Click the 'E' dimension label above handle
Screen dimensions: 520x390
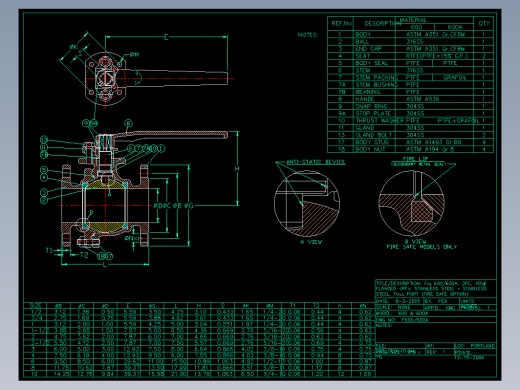(166, 37)
